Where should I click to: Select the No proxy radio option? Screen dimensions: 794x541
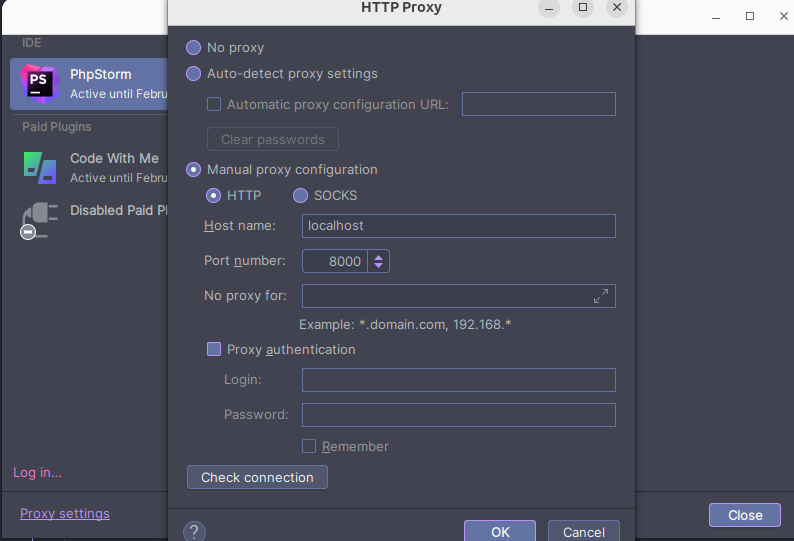[x=194, y=48]
